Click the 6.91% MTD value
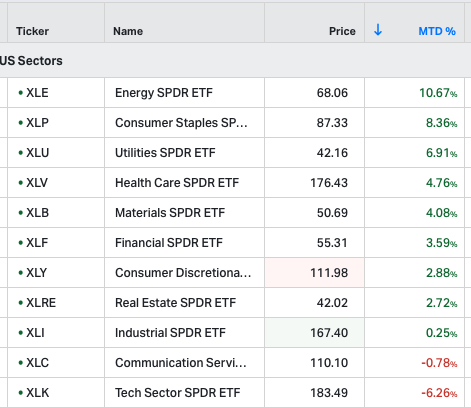Screen dimensions: 471x408 tap(441, 153)
